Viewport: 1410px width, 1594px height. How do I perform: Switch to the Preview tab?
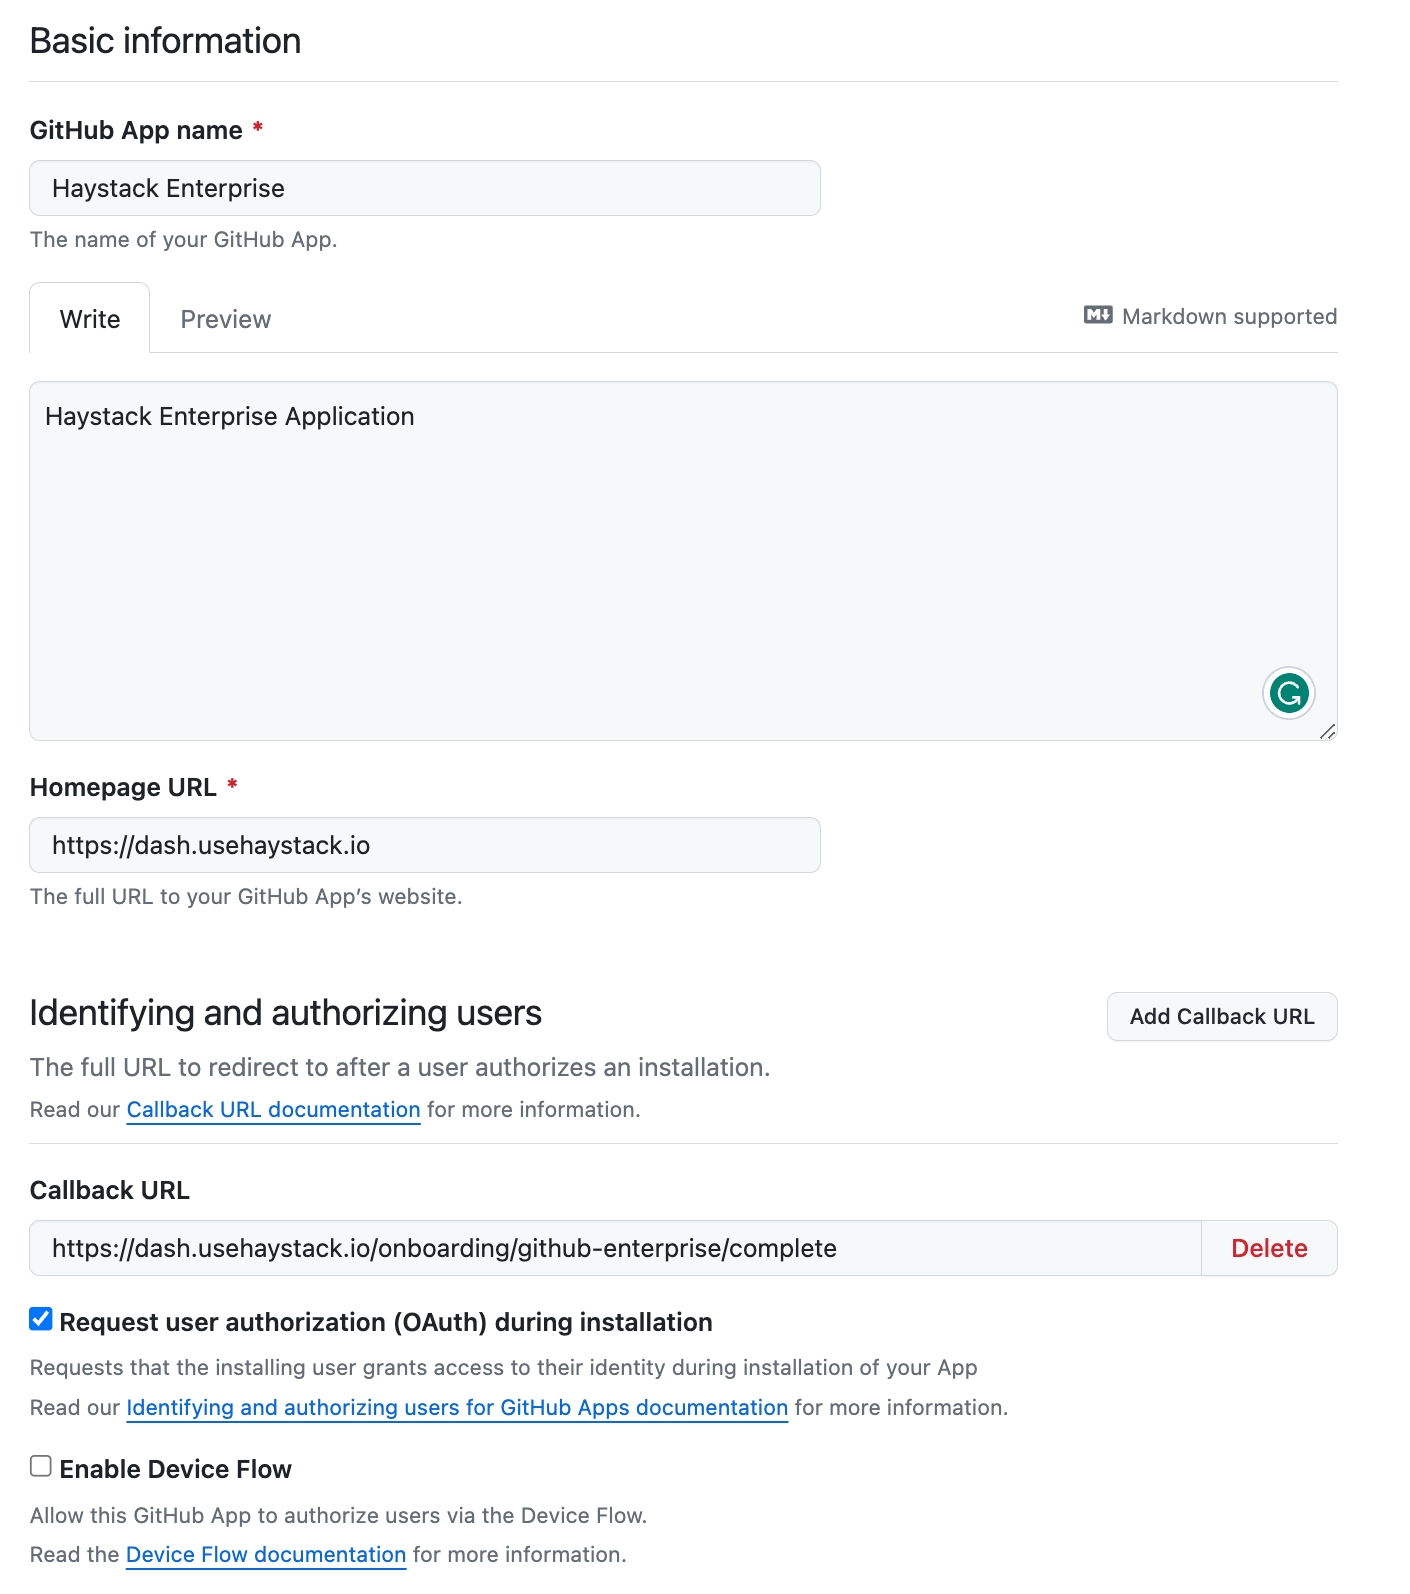[x=225, y=319]
